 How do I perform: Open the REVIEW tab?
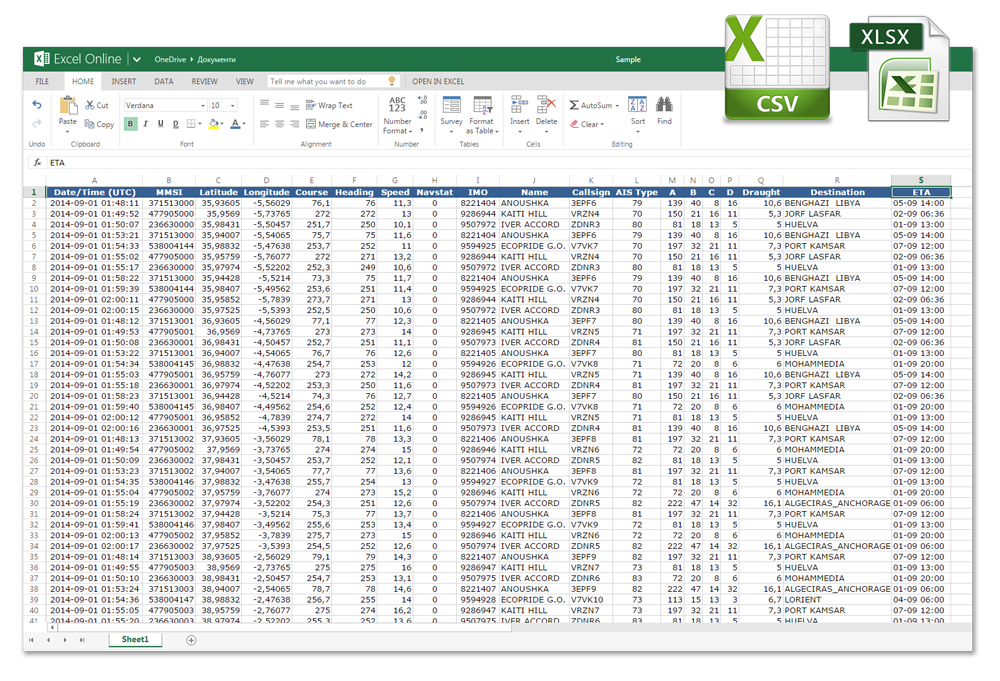coord(205,82)
